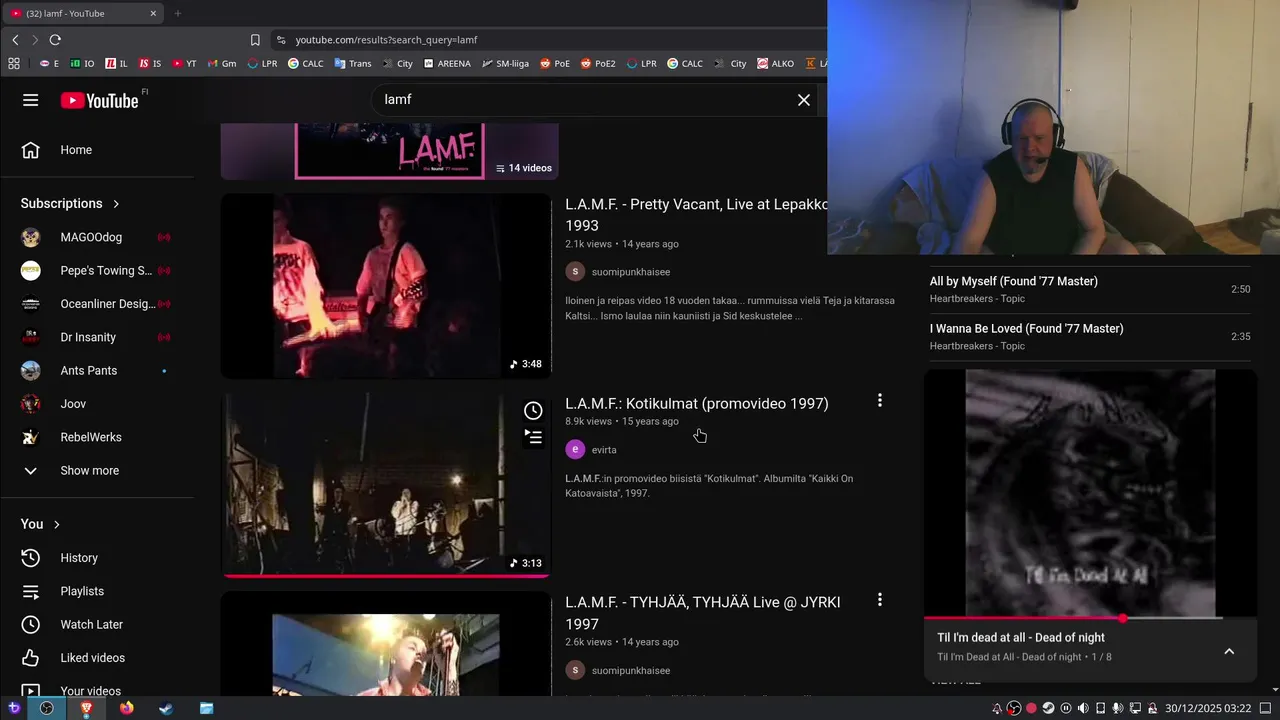The width and height of the screenshot is (1280, 720).
Task: Open OBS from the system tray
Action: point(1014,708)
